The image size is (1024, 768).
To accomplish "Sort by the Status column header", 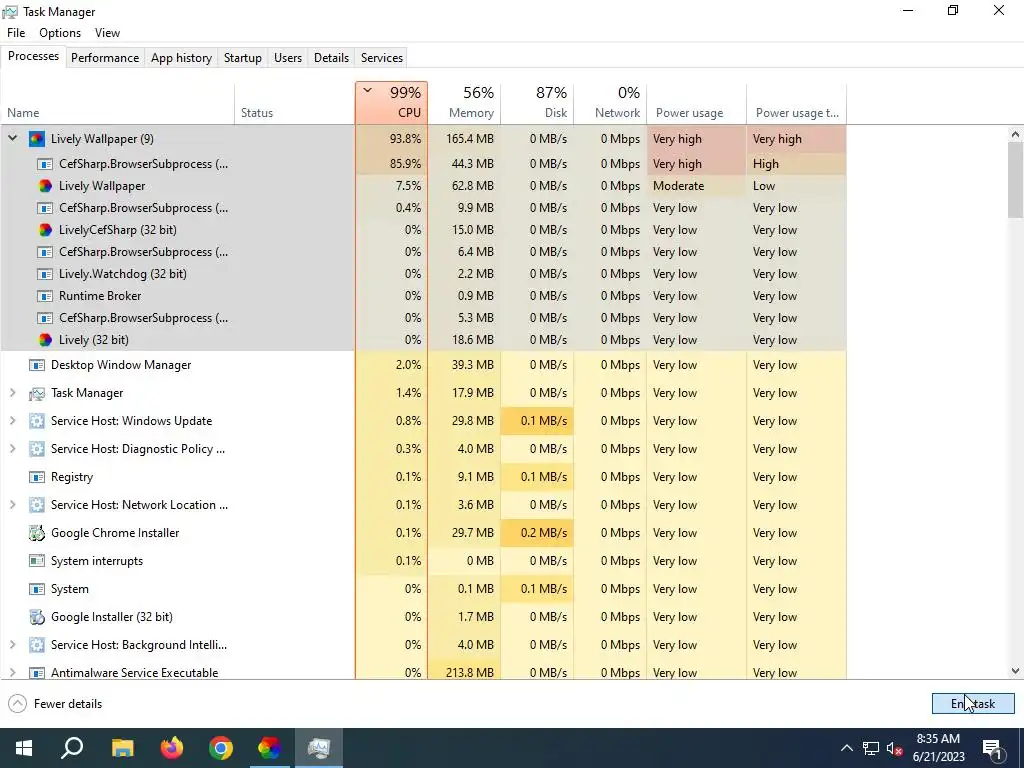I will (x=295, y=103).
